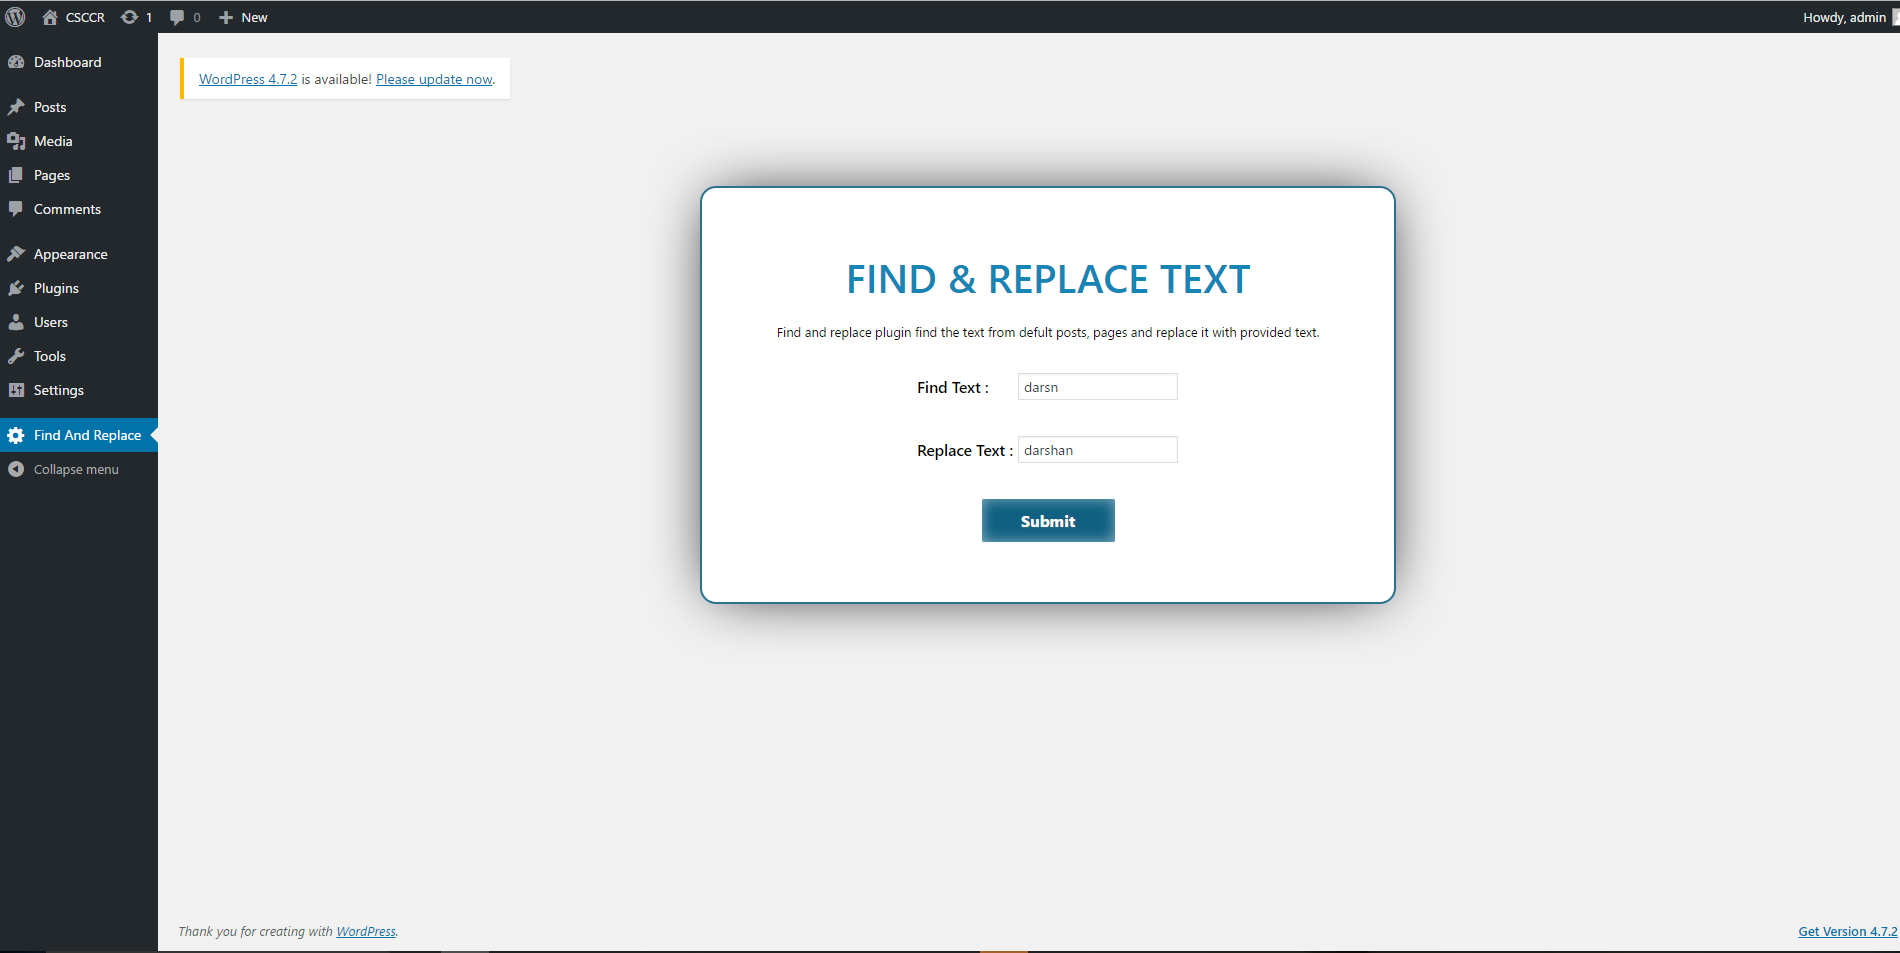Click the Find Text input field
Viewport: 1900px width, 953px height.
(1098, 387)
